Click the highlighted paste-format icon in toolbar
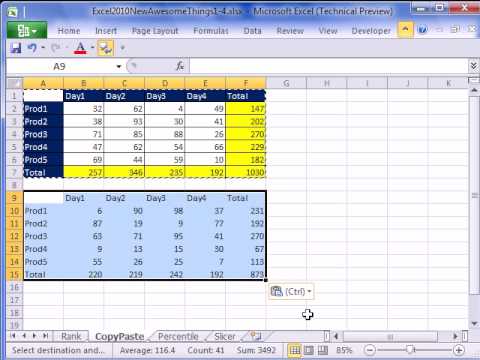The image size is (480, 360). coord(105,49)
